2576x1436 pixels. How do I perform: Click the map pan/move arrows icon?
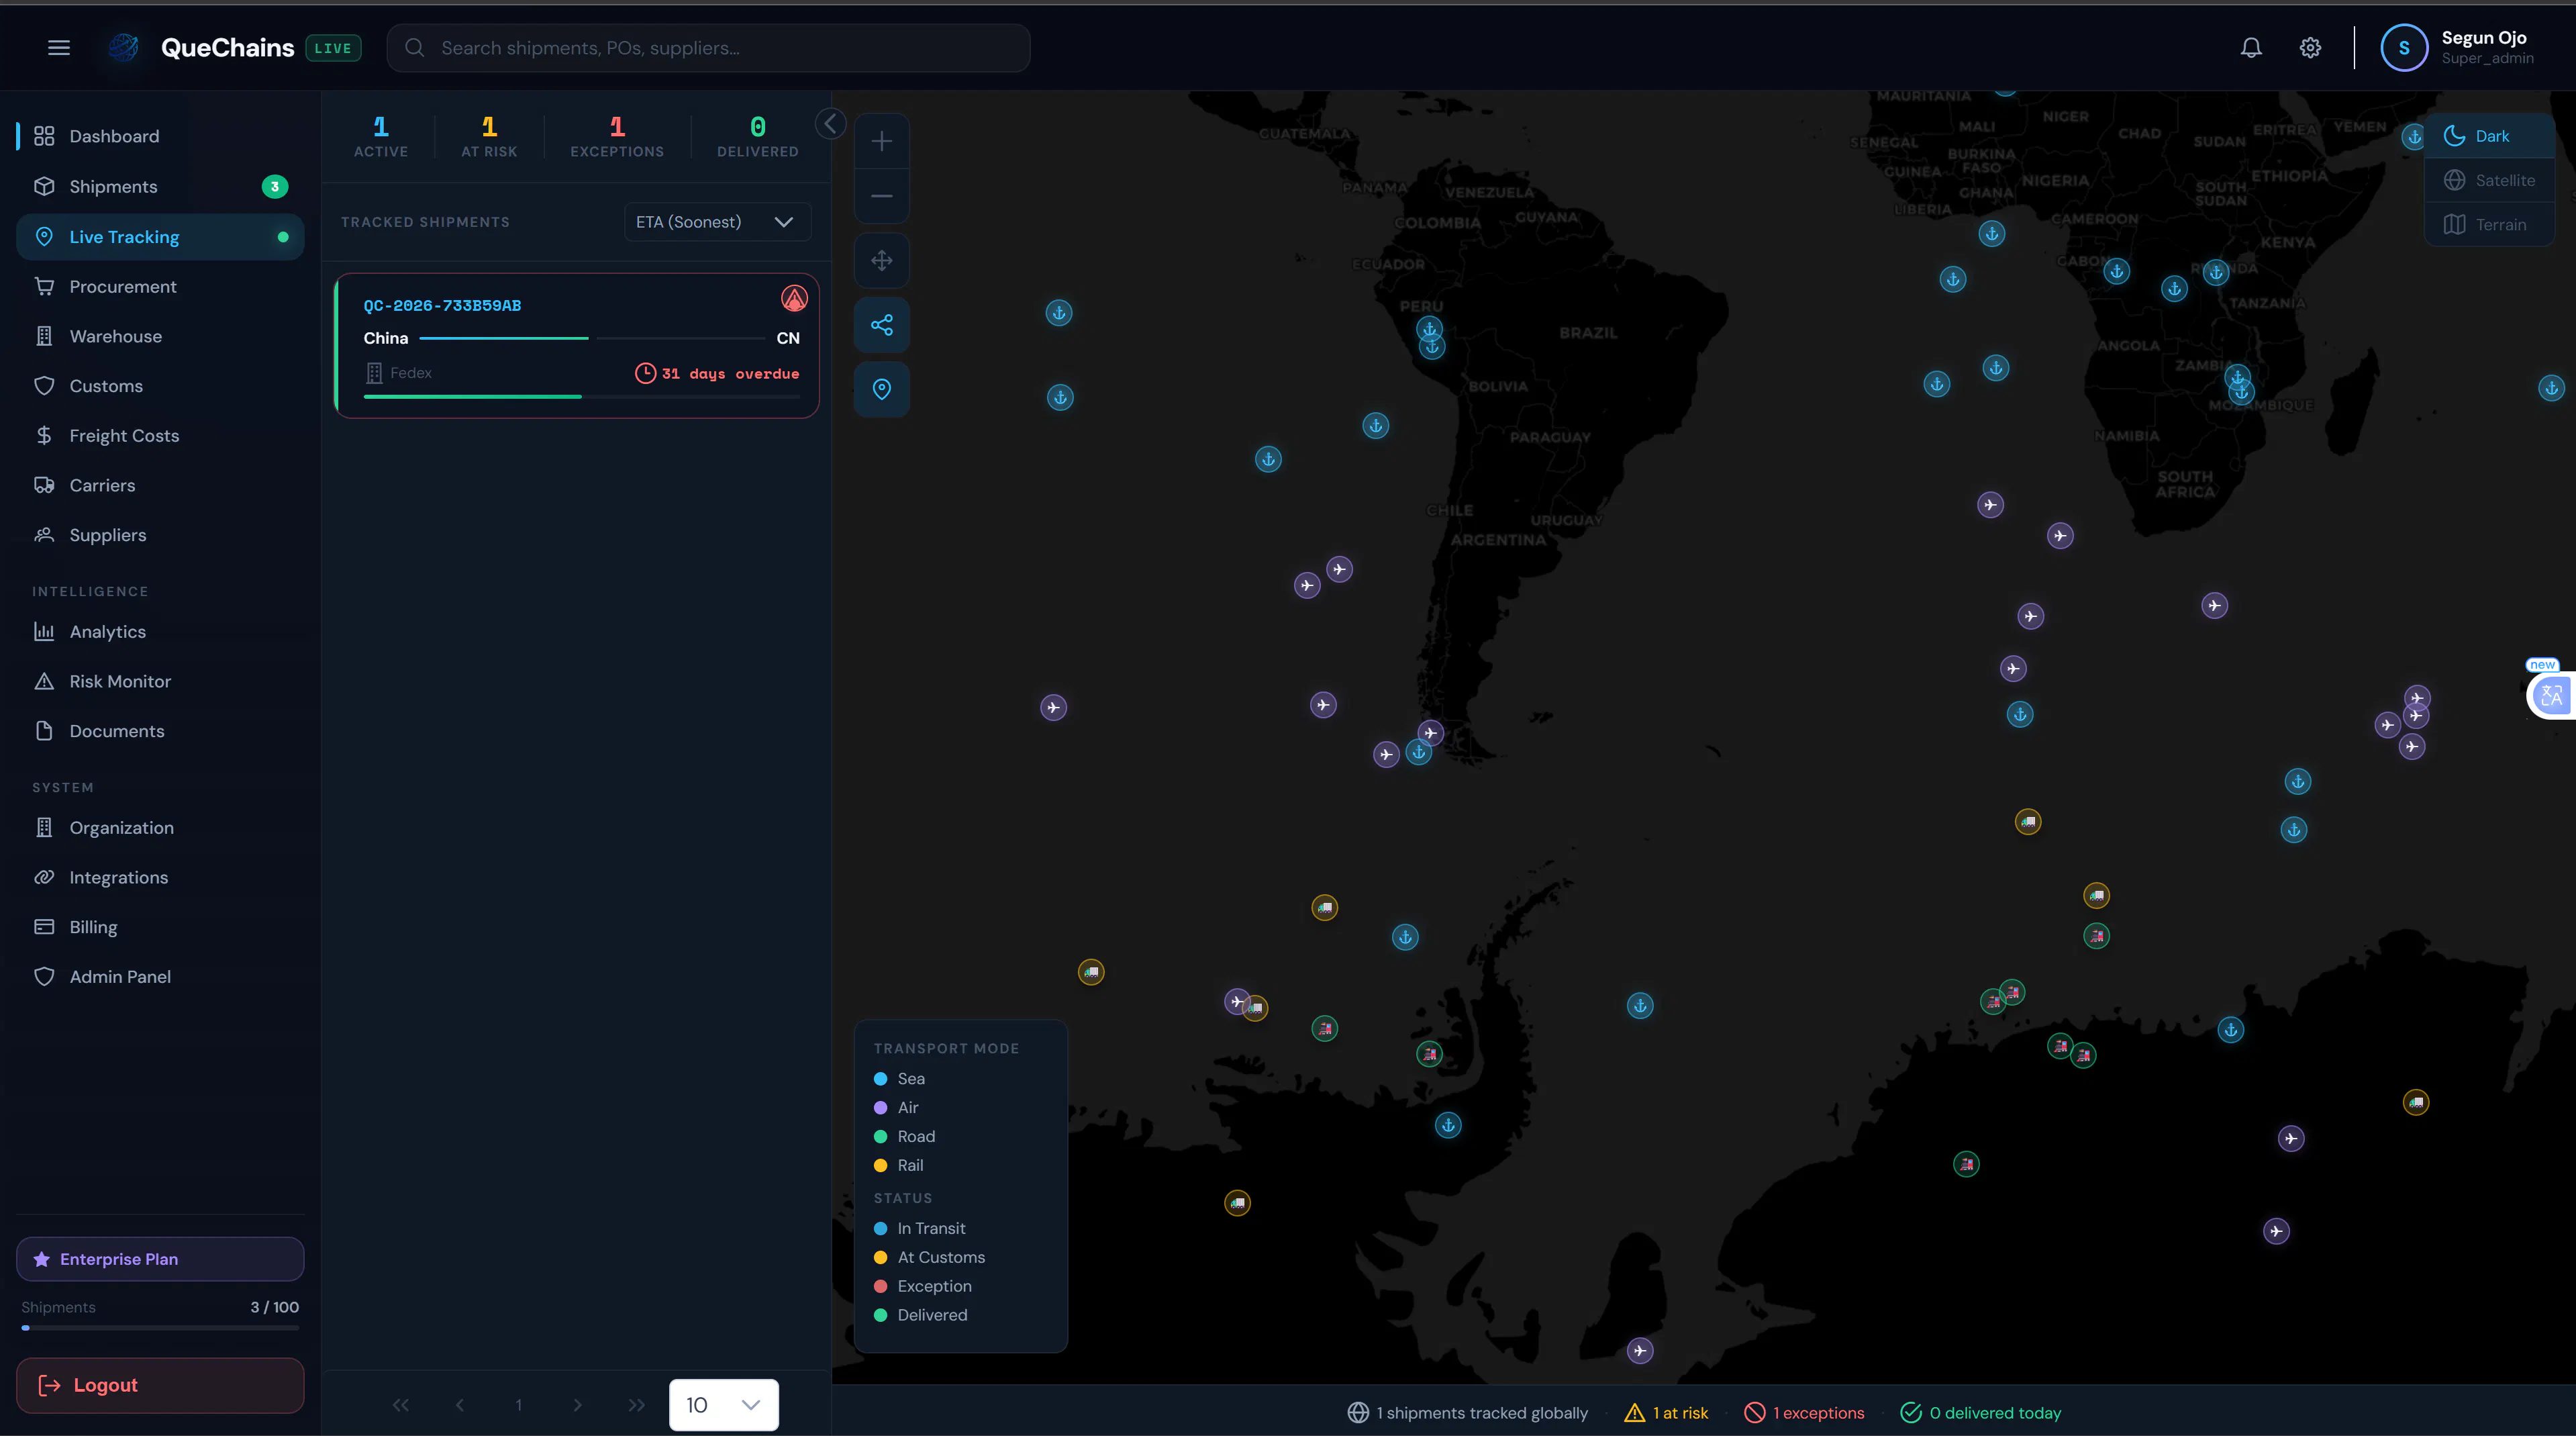[881, 260]
